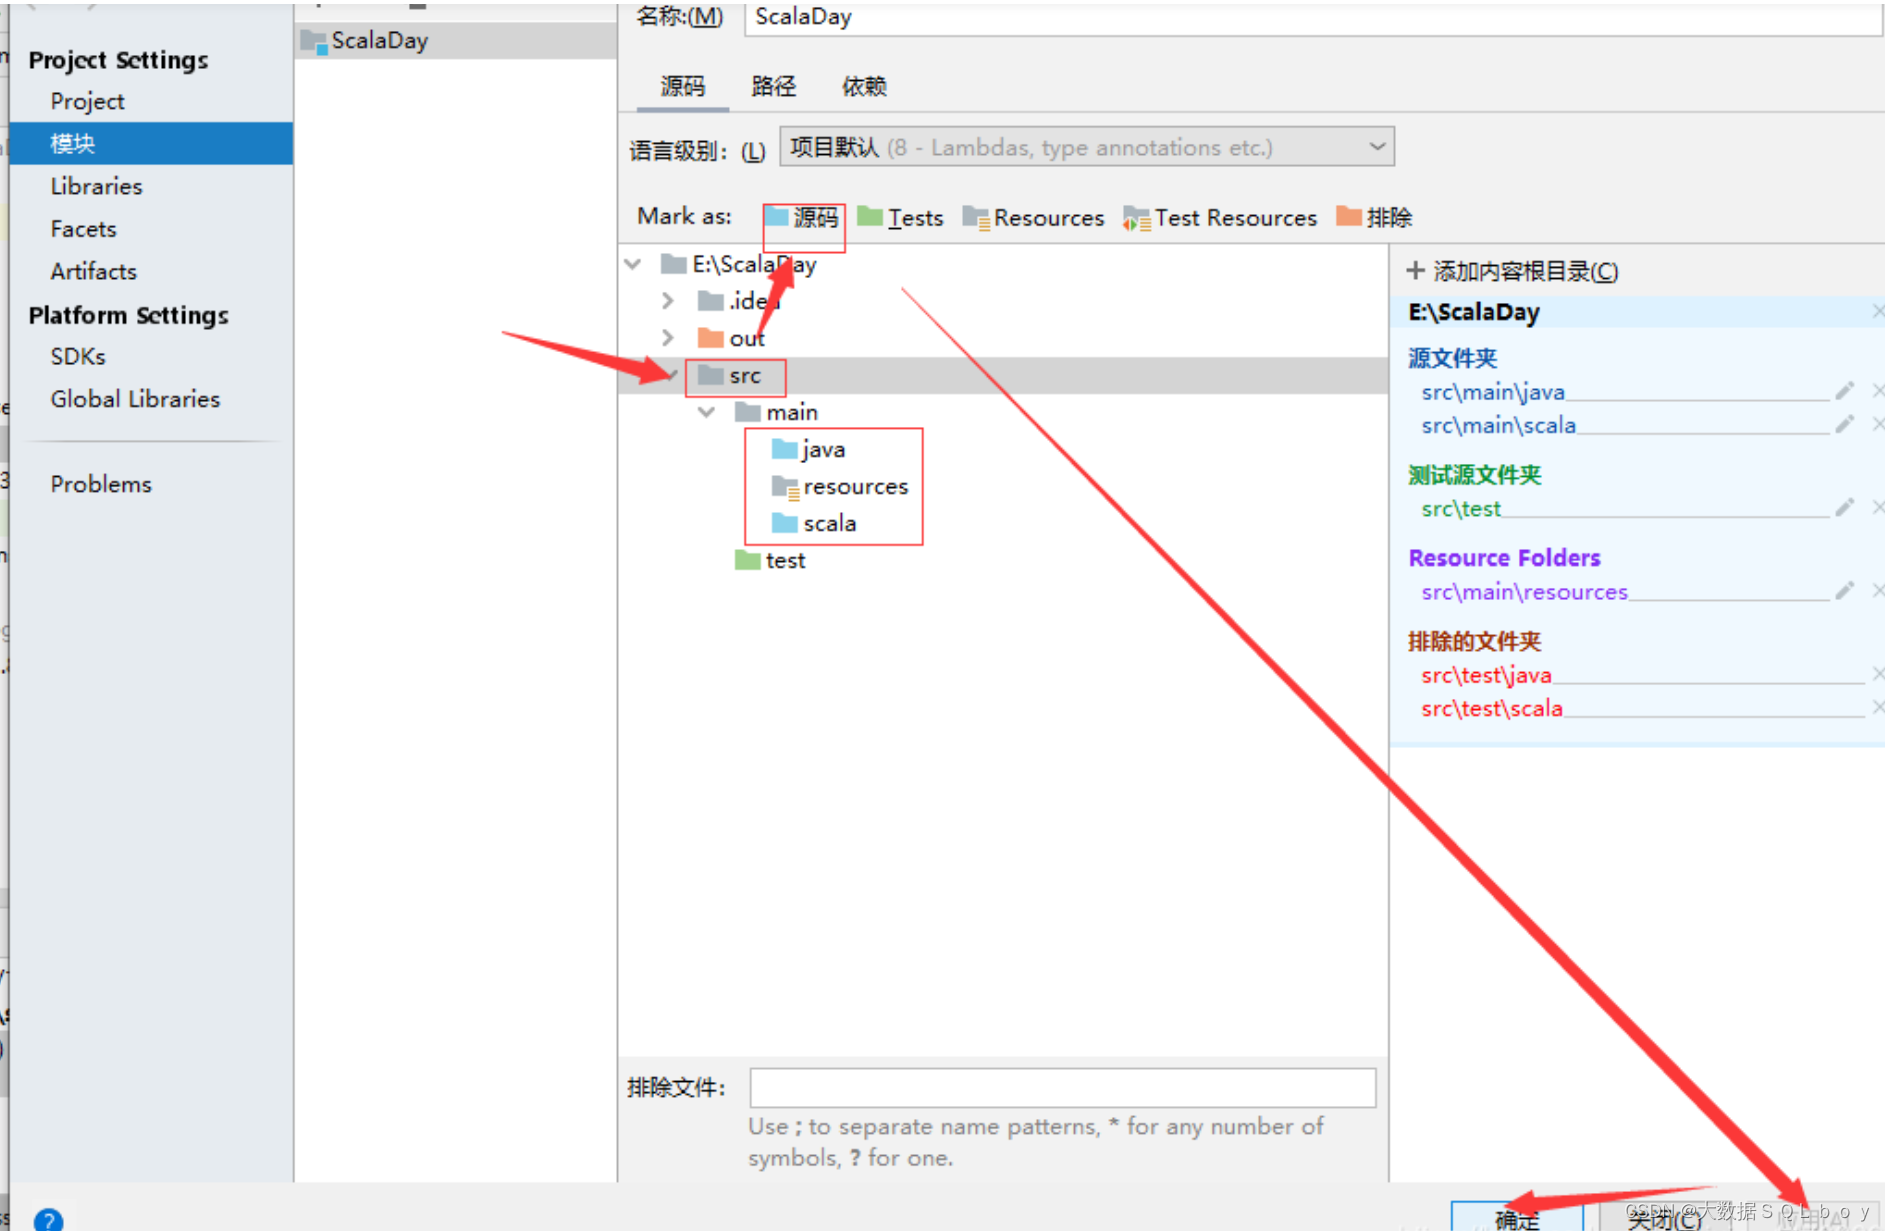Select 模块 in Project Settings
The image size is (1885, 1231).
click(x=151, y=143)
